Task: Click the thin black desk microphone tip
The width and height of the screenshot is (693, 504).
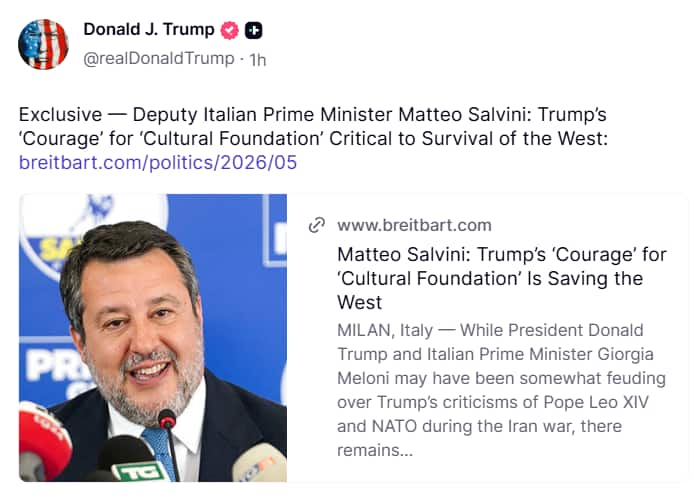Action: [x=167, y=419]
